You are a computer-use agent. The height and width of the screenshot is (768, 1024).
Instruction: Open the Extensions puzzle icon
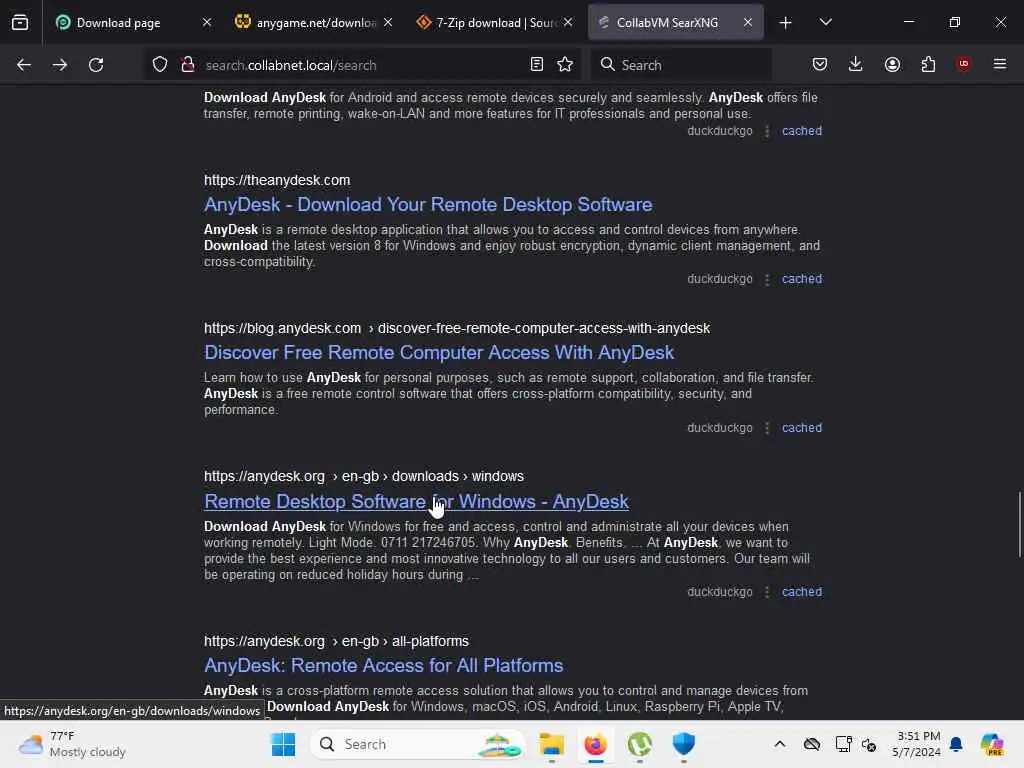point(928,64)
